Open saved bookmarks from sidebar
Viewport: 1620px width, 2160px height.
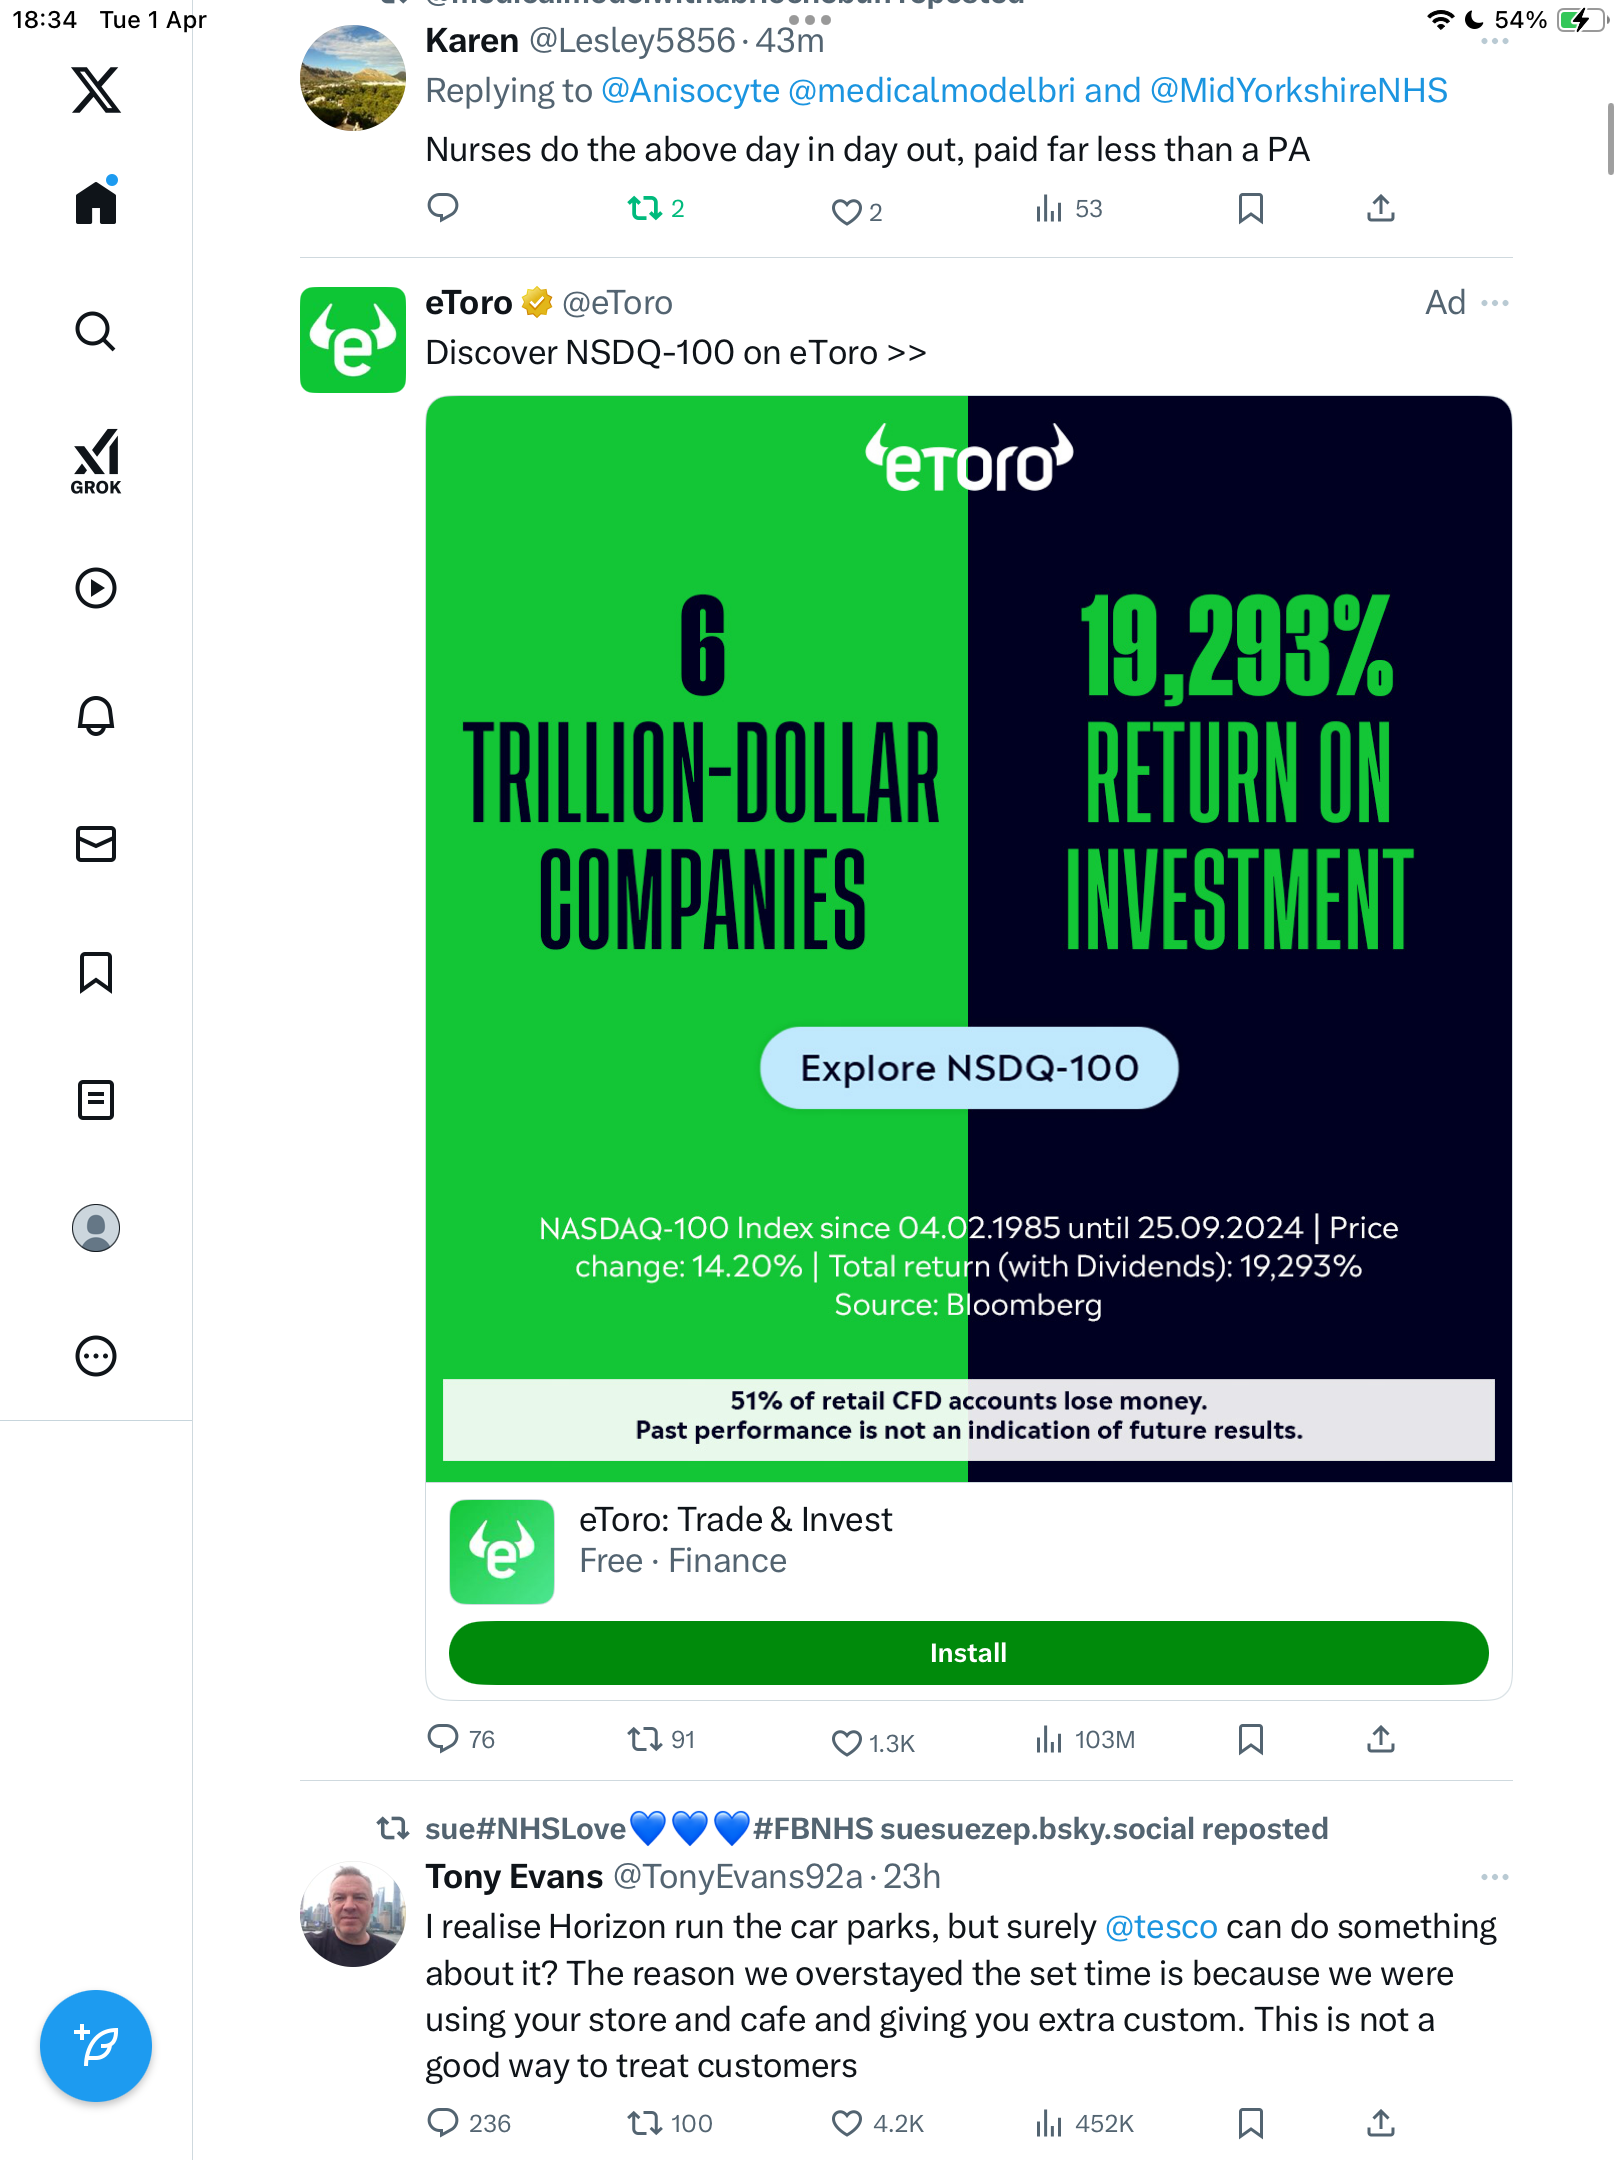point(96,972)
